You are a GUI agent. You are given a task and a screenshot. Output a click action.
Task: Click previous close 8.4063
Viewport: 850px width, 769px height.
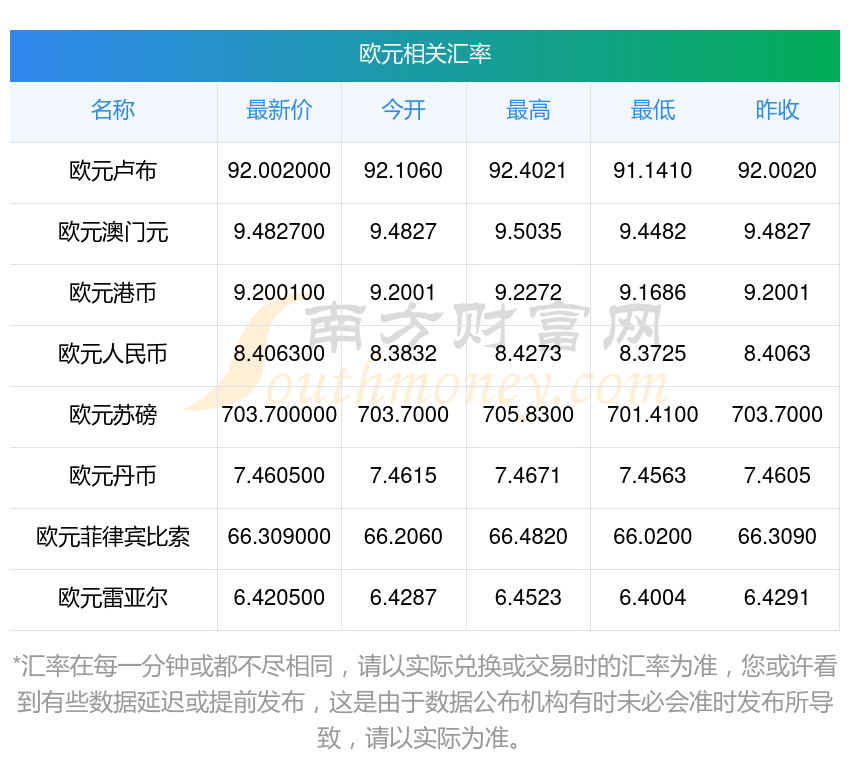[x=777, y=354]
